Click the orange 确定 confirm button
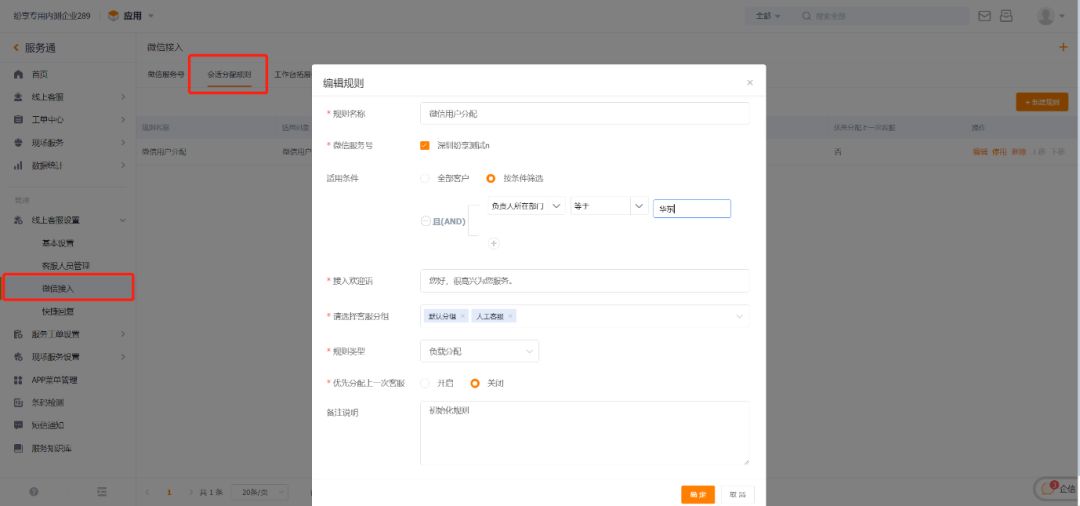Image resolution: width=1080 pixels, height=506 pixels. tap(698, 495)
